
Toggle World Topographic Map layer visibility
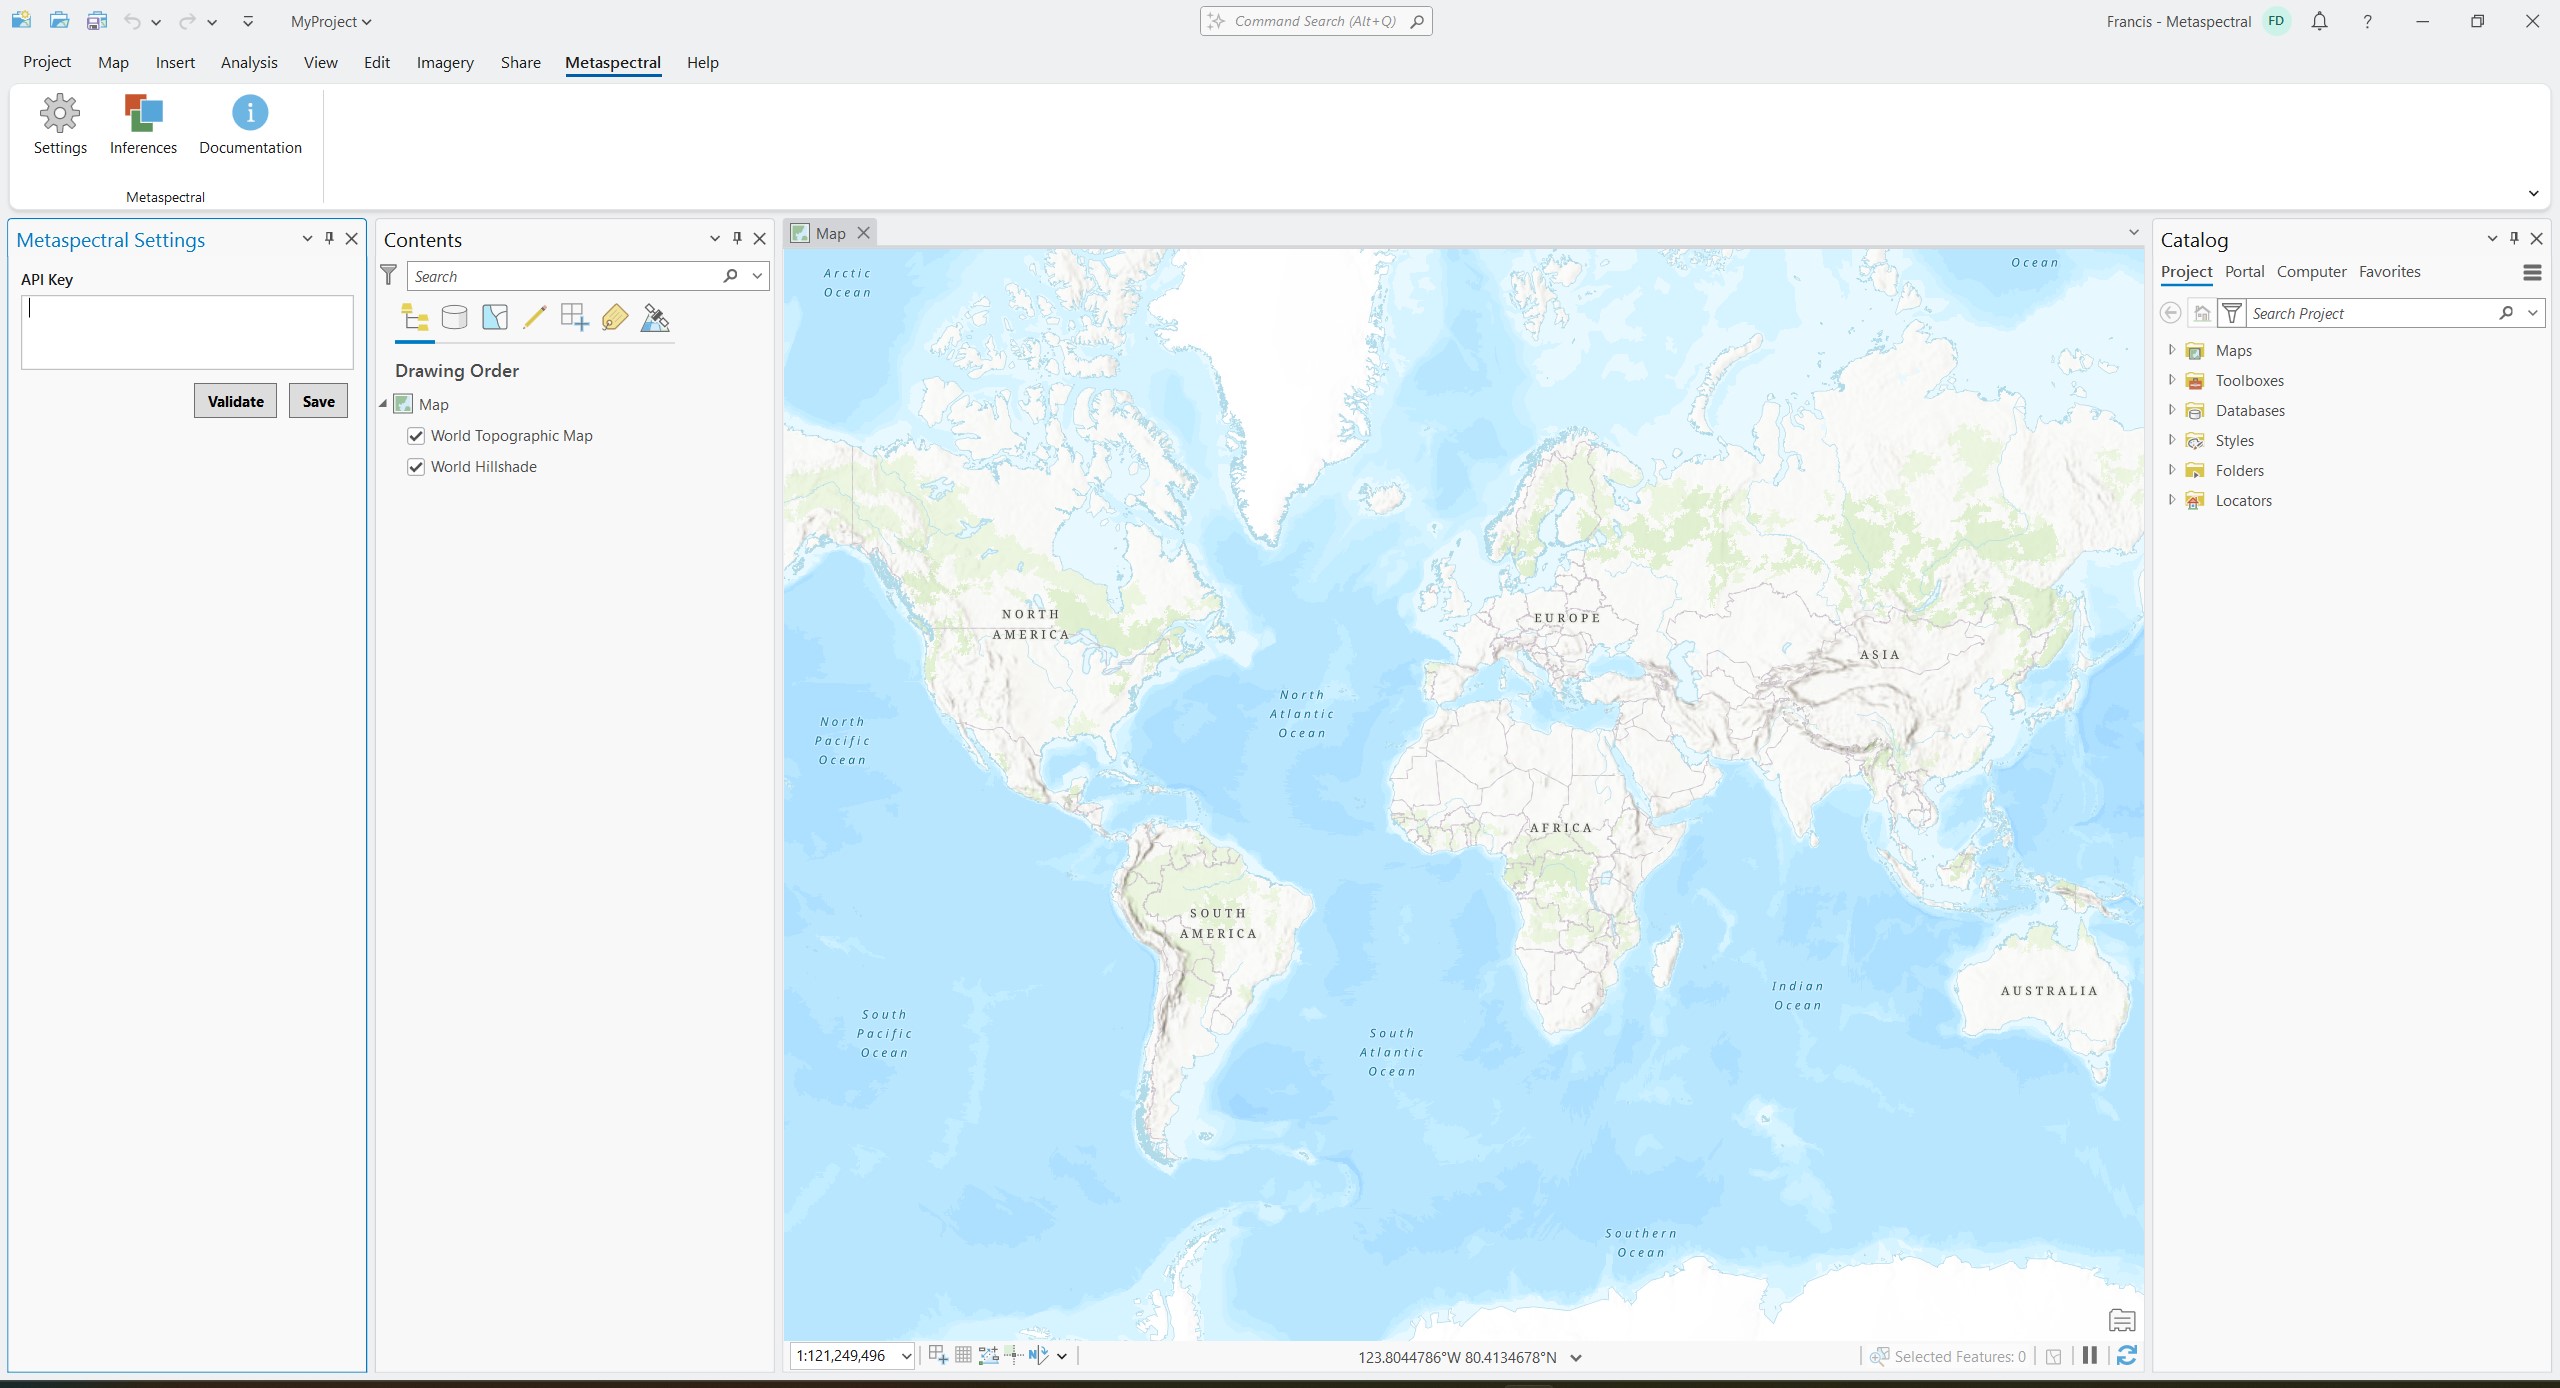(416, 436)
